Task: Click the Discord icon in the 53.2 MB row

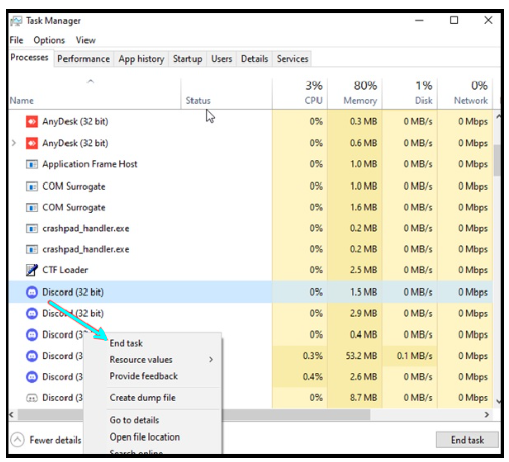Action: click(32, 356)
